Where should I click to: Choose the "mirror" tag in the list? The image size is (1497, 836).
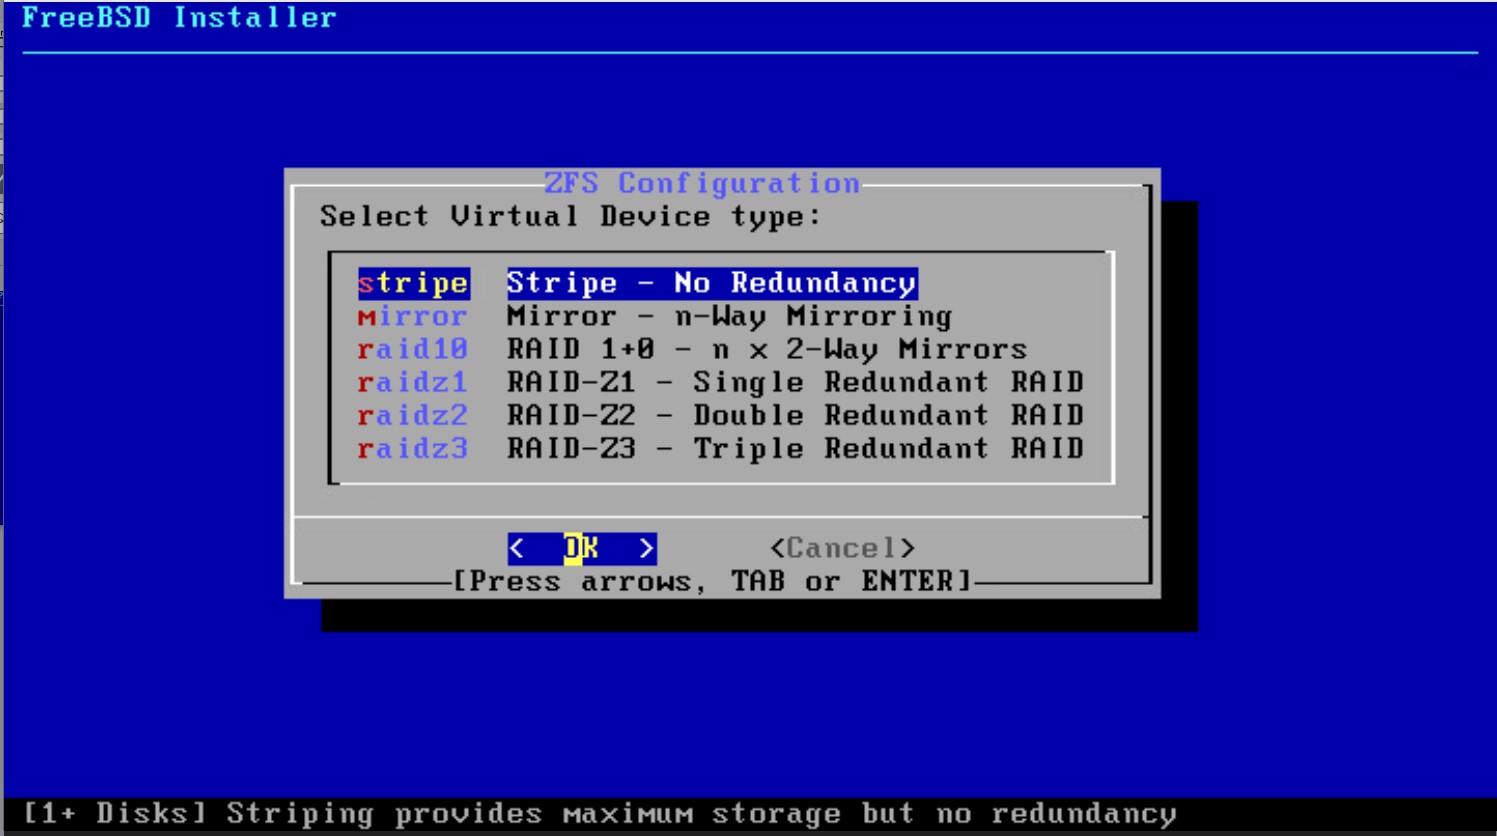(413, 316)
